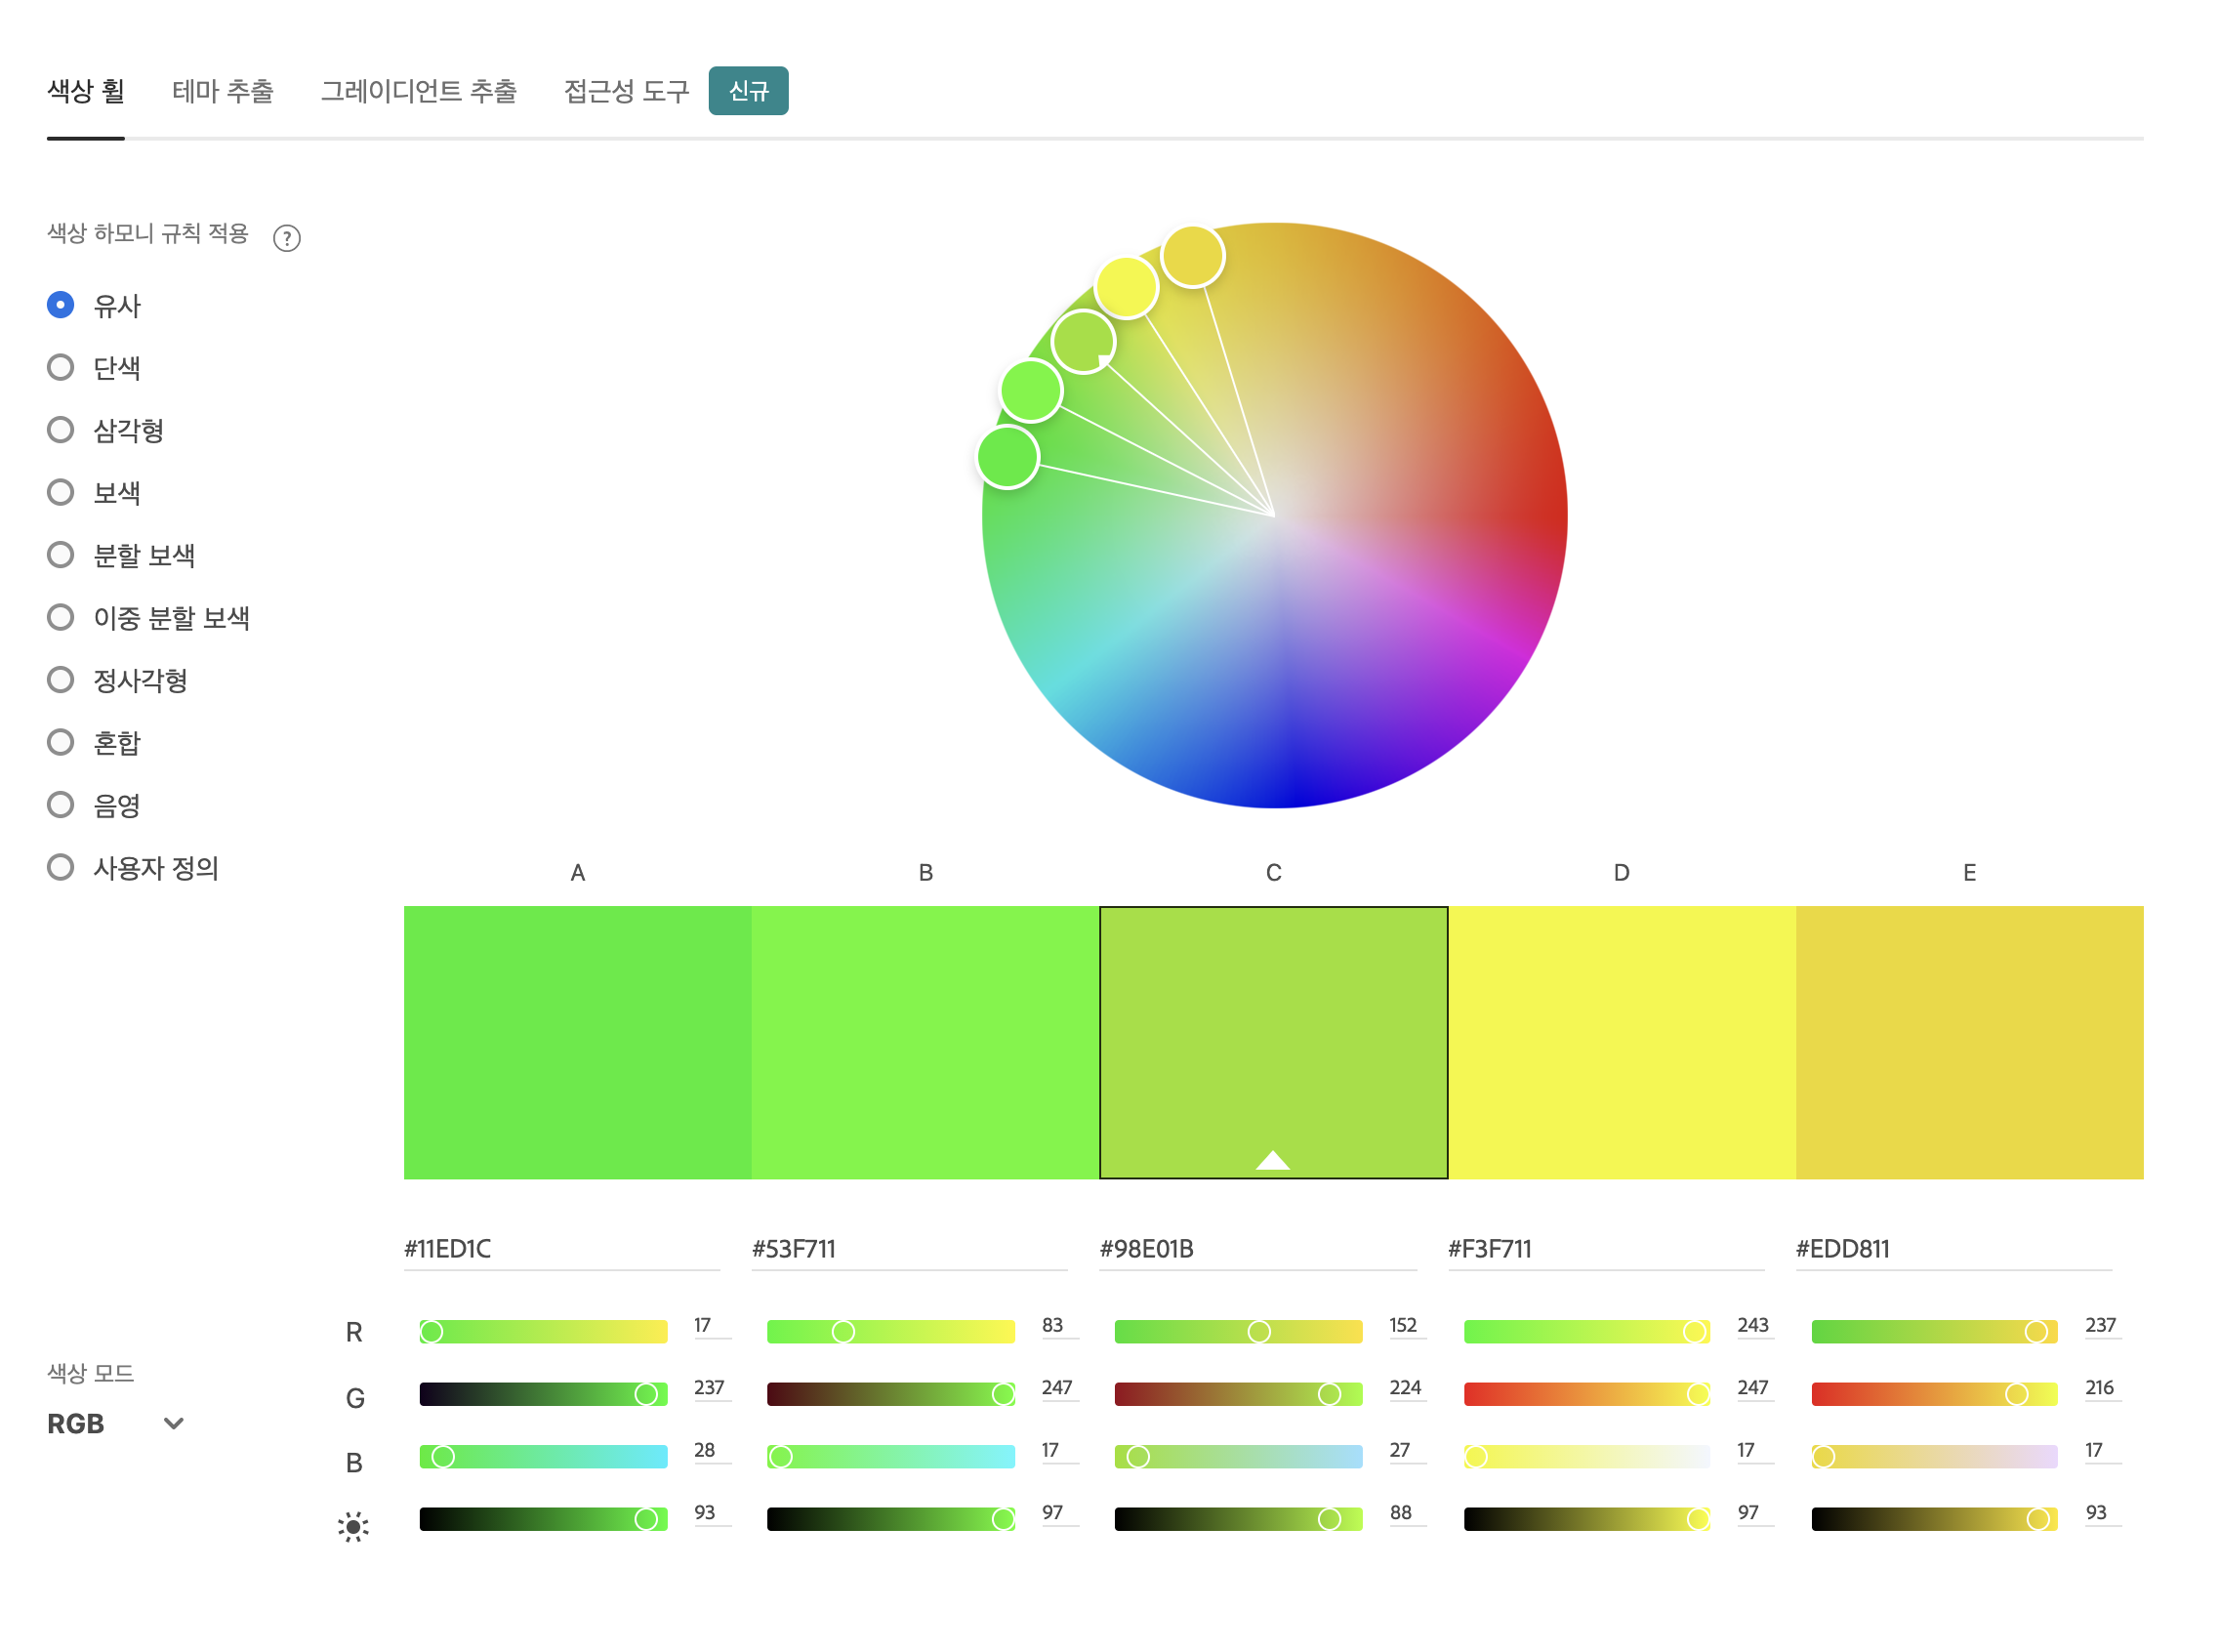Click the bright yellow handle on the color wheel

(1126, 287)
